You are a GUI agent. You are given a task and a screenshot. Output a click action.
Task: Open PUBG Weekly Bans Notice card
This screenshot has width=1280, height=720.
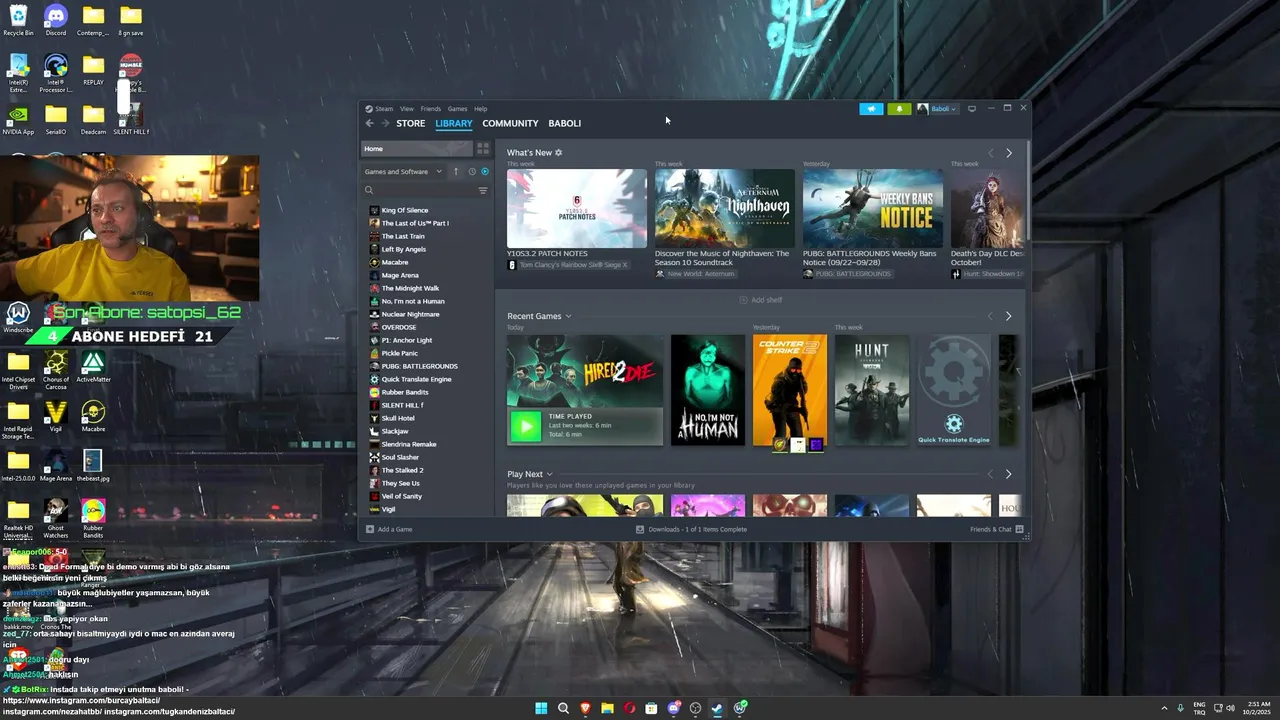pos(873,208)
